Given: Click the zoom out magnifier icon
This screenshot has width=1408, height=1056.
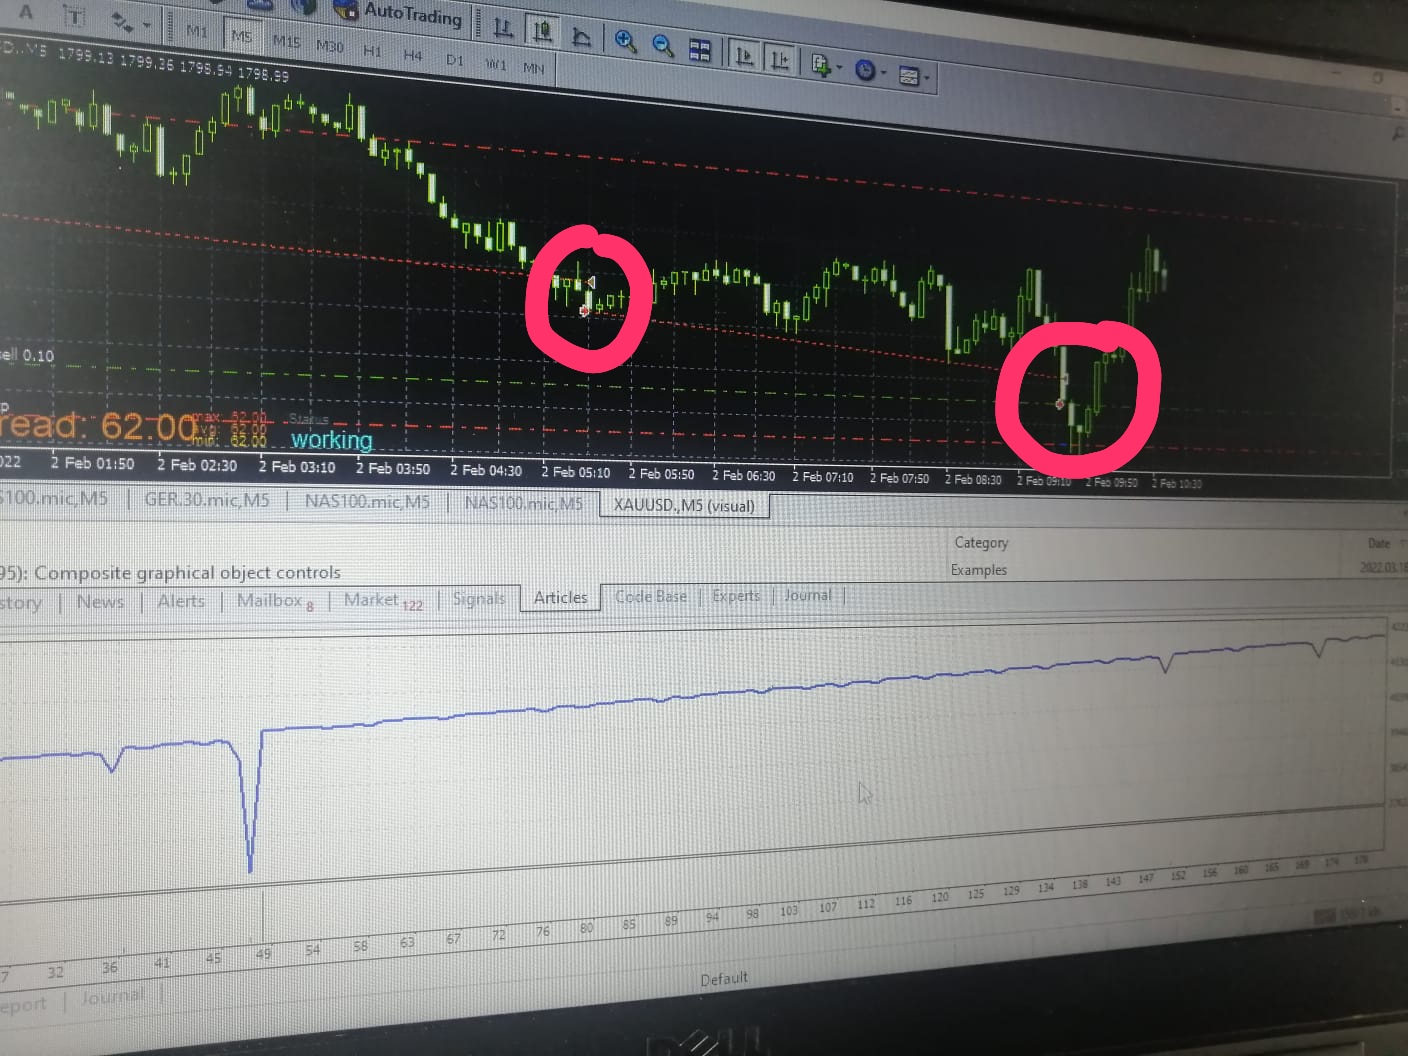Looking at the screenshot, I should (662, 45).
